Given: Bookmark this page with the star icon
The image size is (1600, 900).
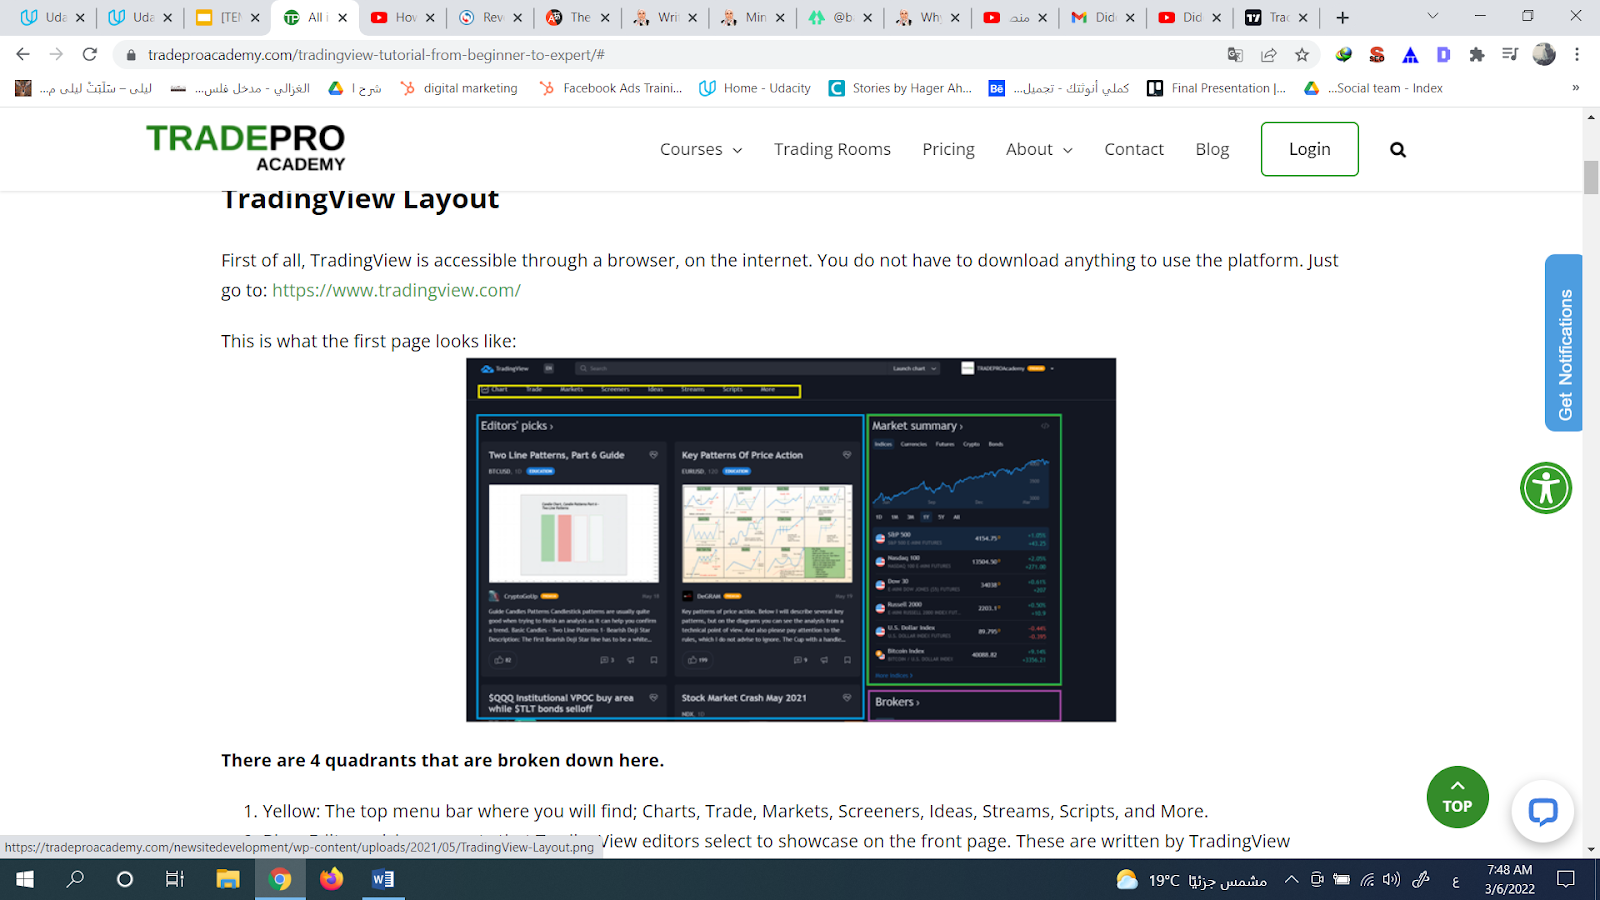Looking at the screenshot, I should 1302,55.
